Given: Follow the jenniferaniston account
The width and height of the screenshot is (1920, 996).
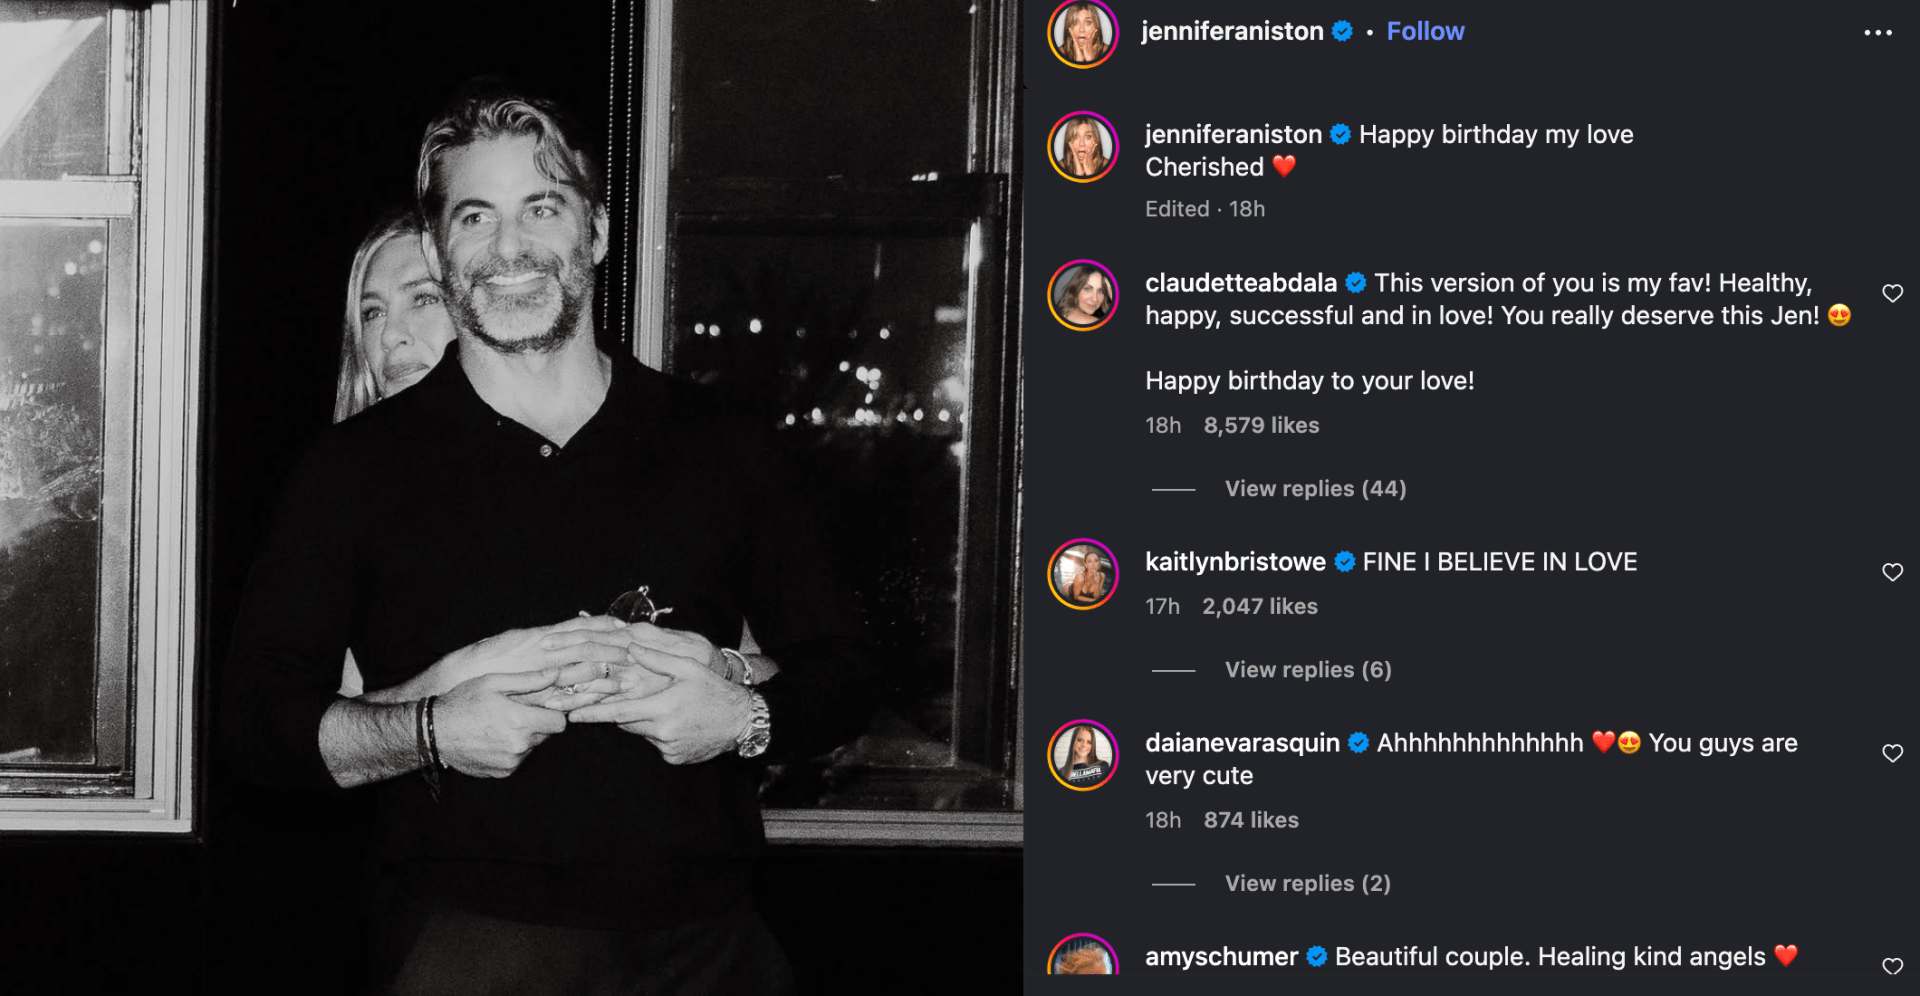Looking at the screenshot, I should coord(1425,32).
